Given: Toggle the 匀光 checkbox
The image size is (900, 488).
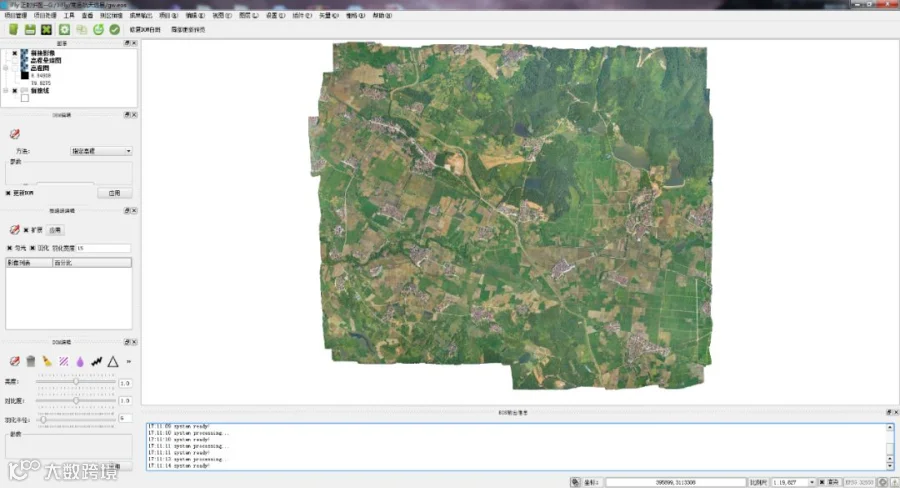Looking at the screenshot, I should 9,248.
